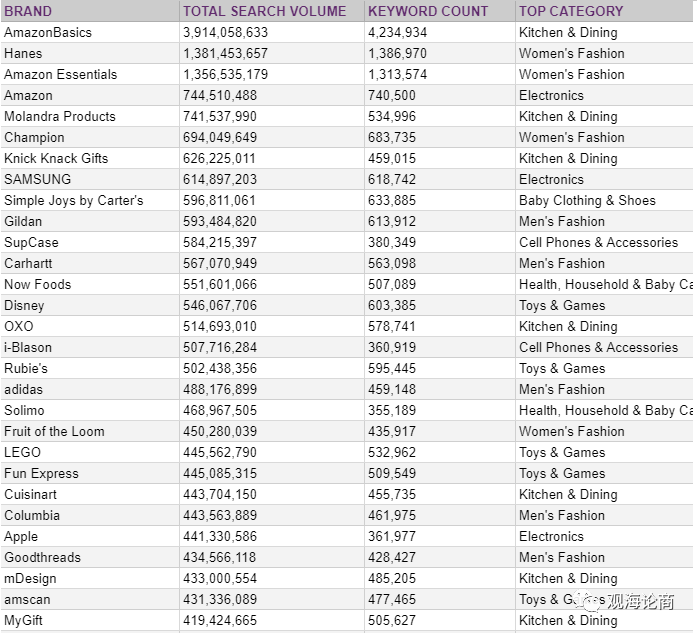Click the TOP CATEGORY column header
Image resolution: width=697 pixels, height=635 pixels.
tap(605, 11)
